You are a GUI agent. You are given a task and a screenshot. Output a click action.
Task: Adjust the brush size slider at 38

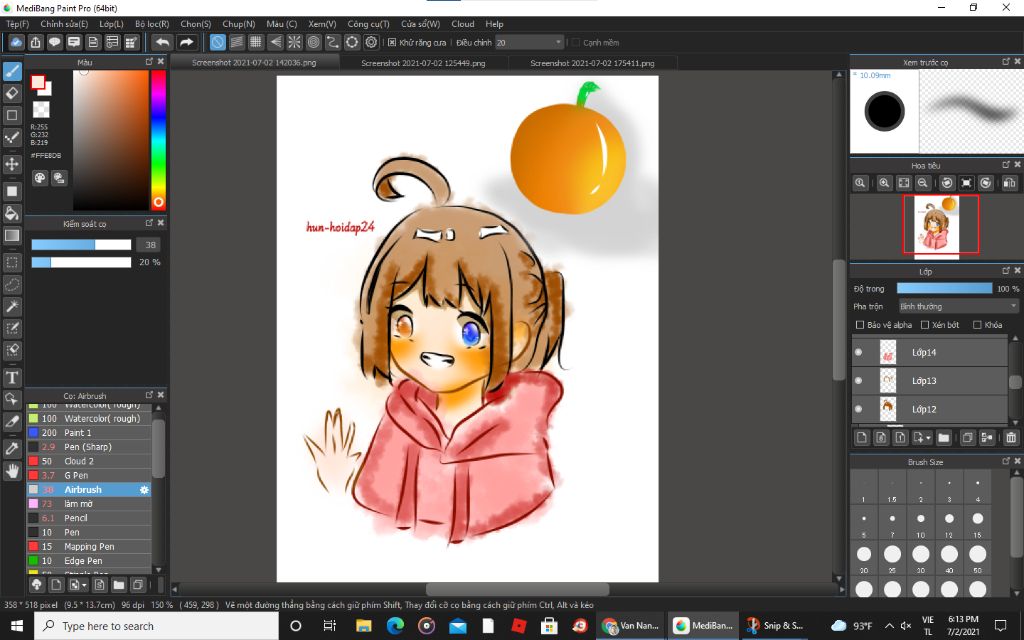coord(82,245)
